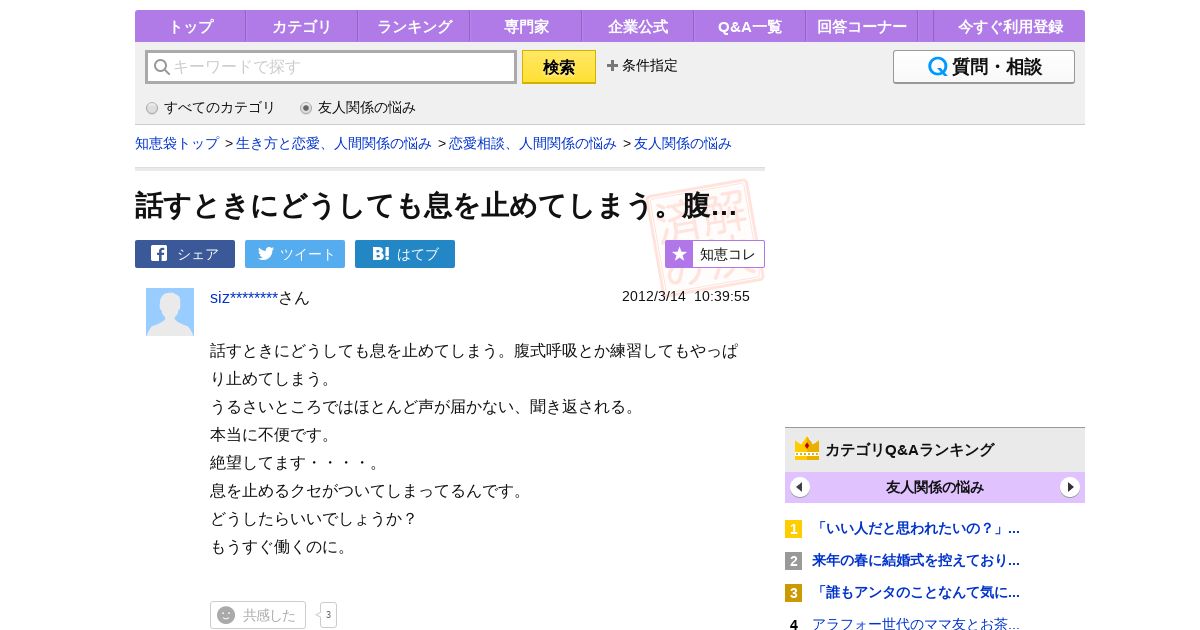The width and height of the screenshot is (1200, 630).
Task: Open the 専門家 navigation tab
Action: 526,27
